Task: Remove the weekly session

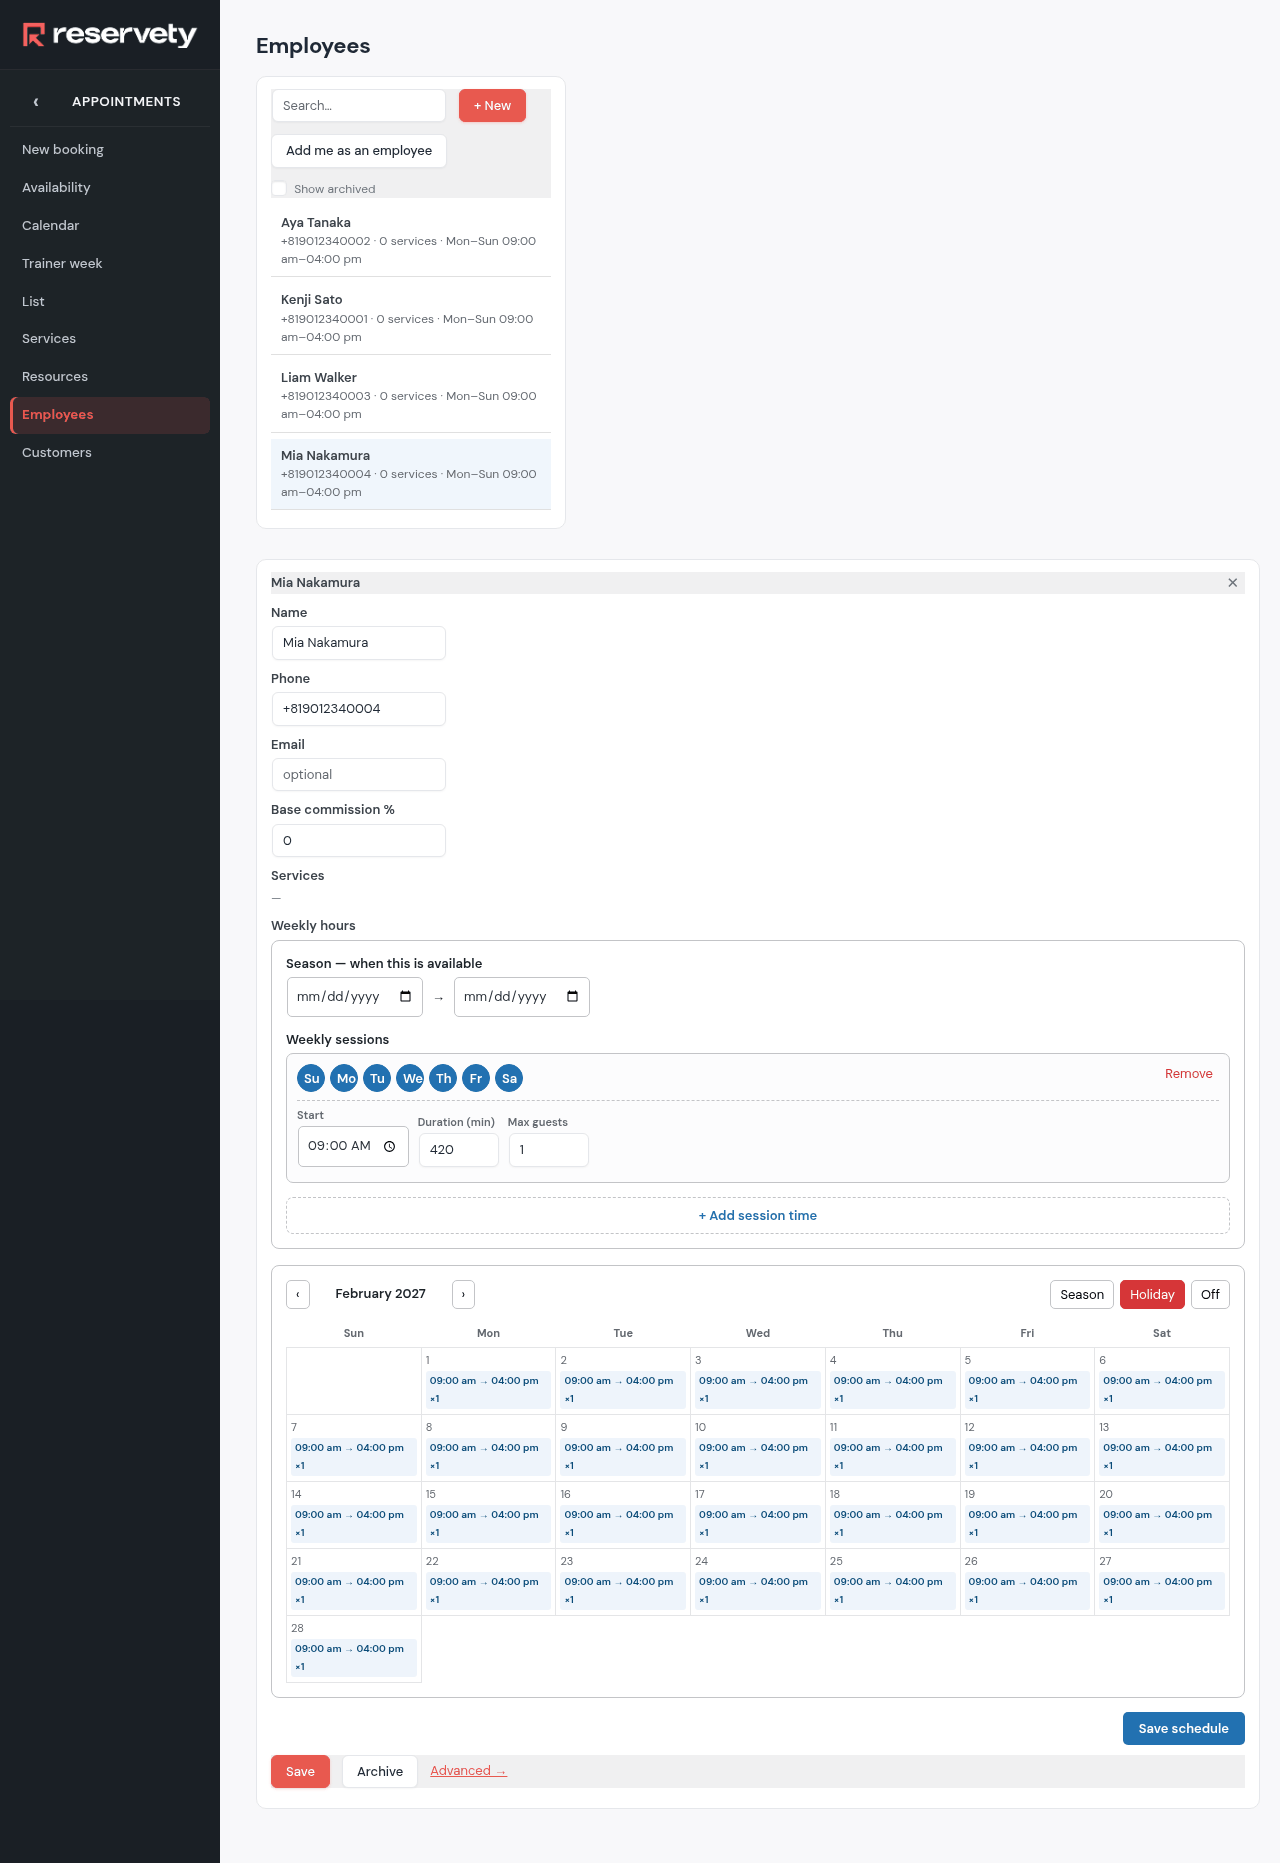Action: (x=1188, y=1074)
